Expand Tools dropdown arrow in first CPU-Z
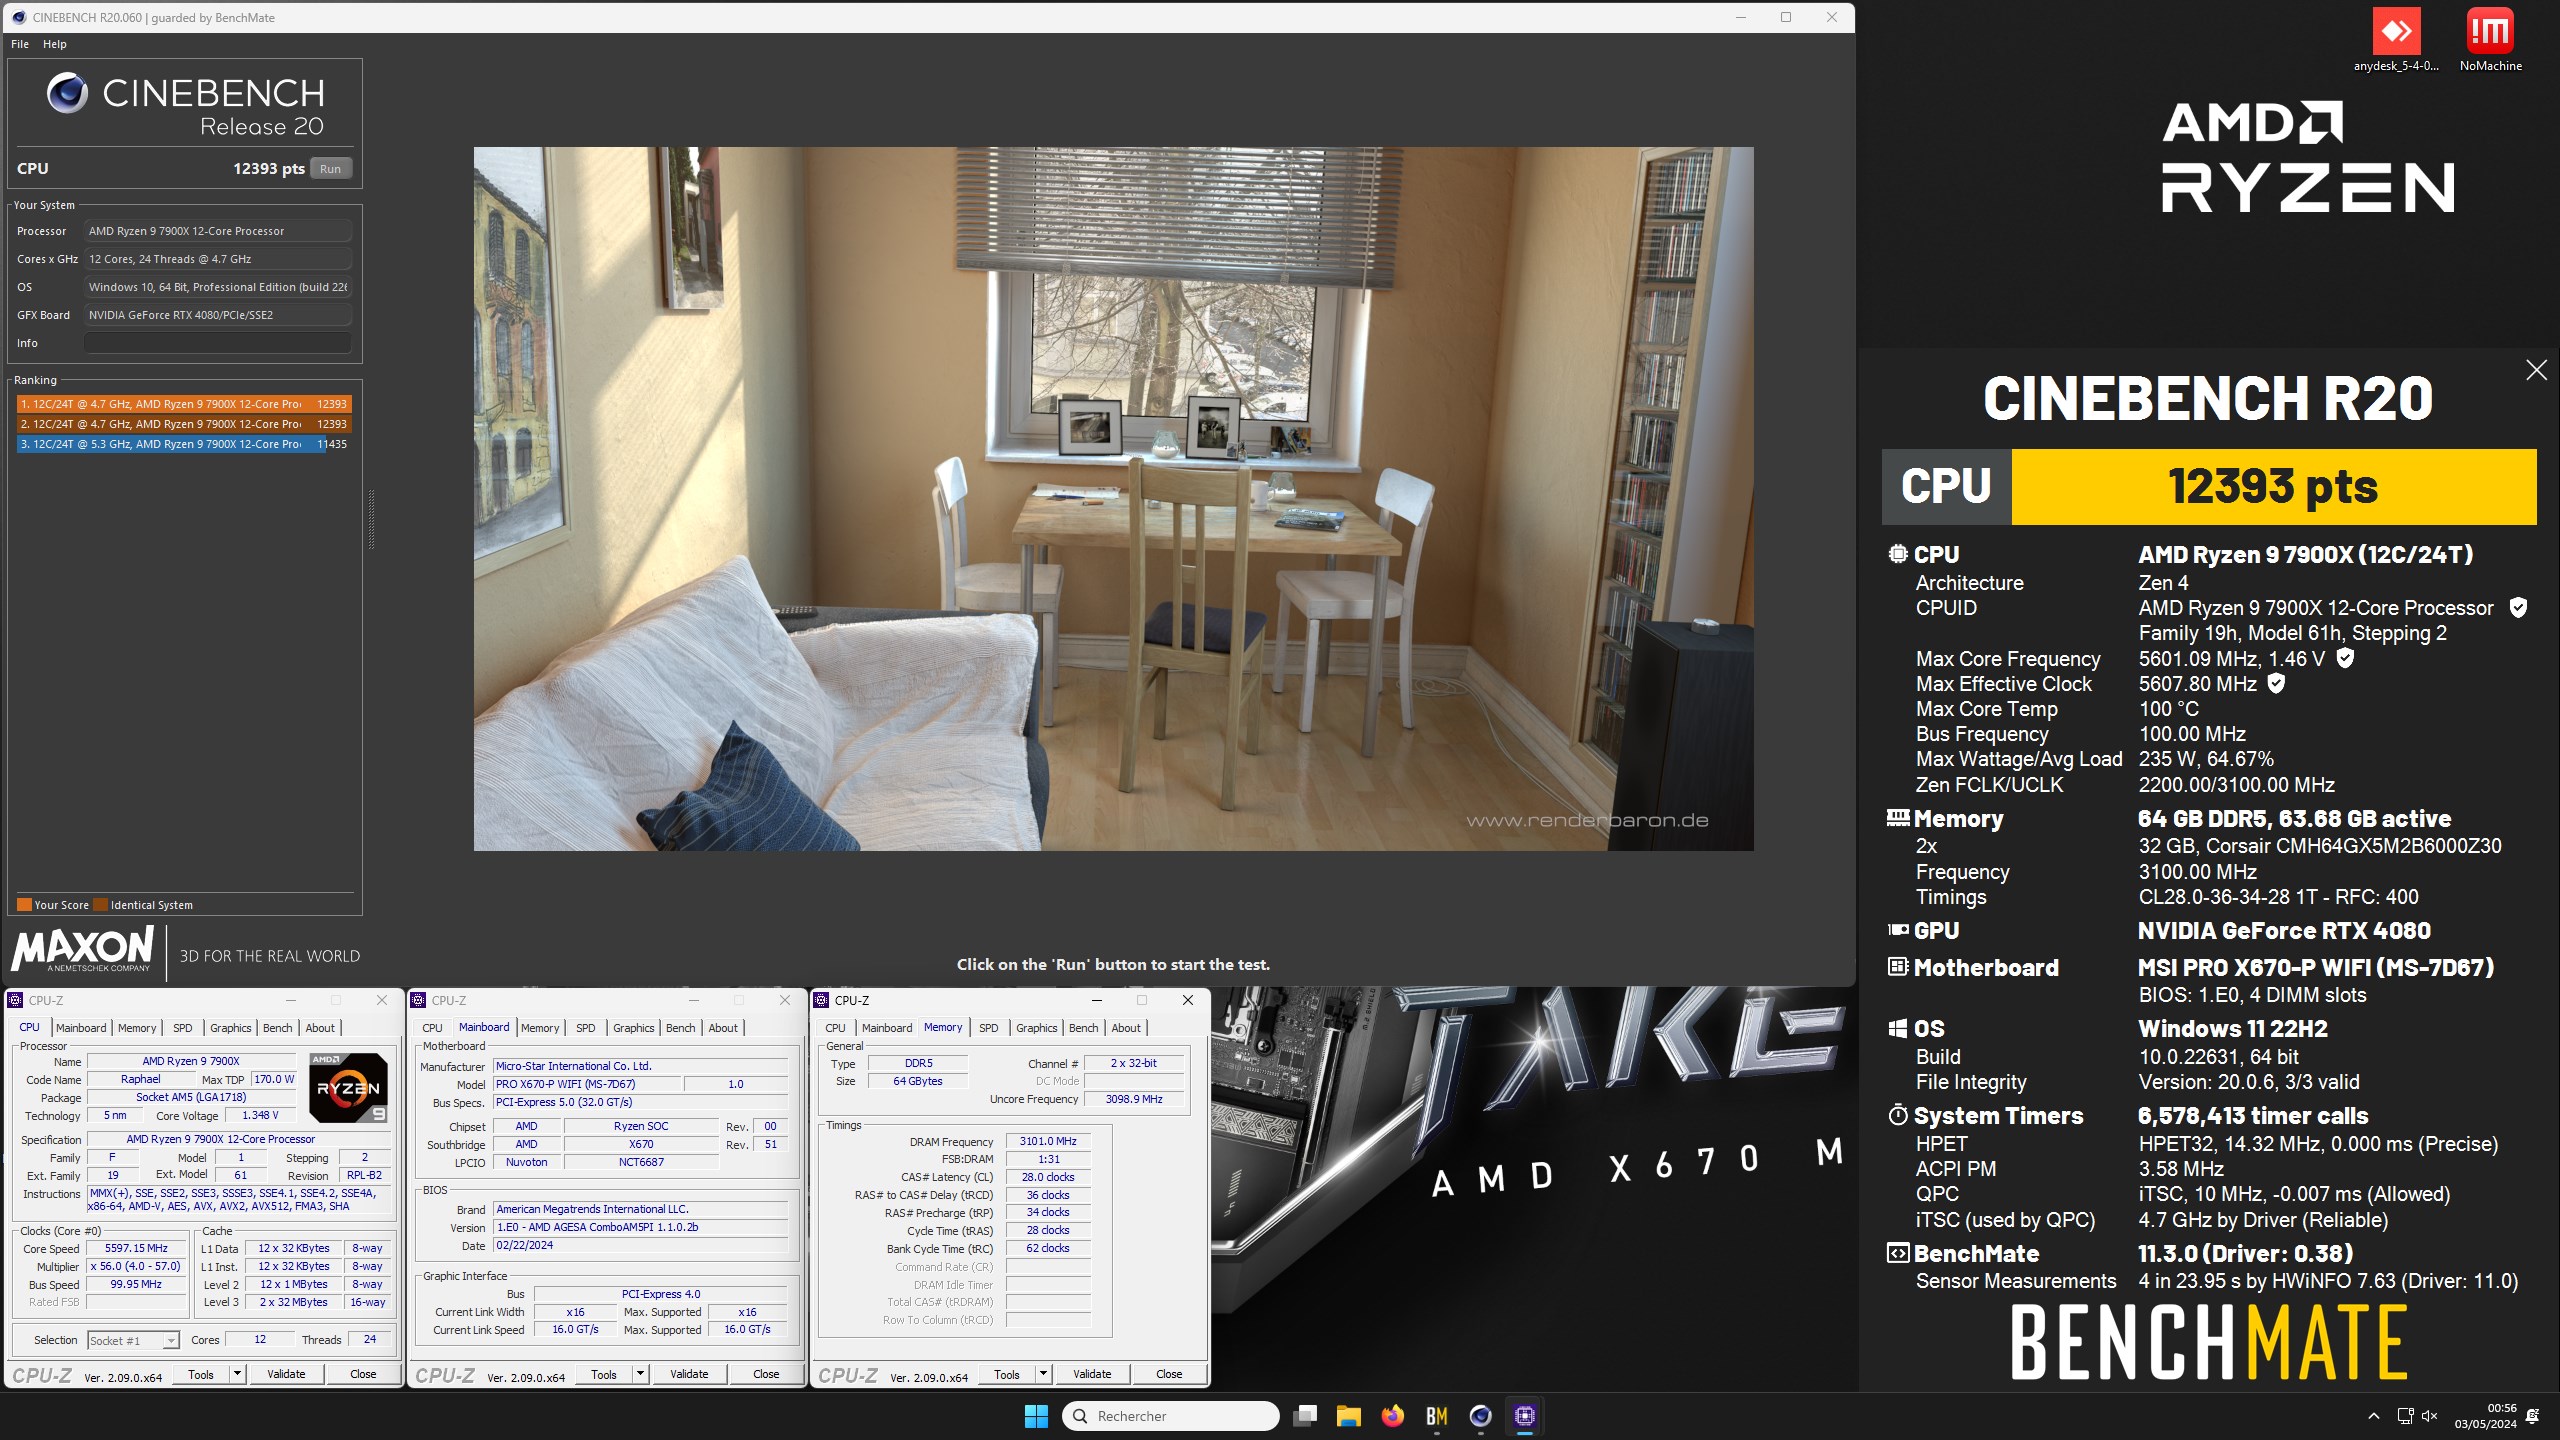2560x1440 pixels. (x=238, y=1374)
